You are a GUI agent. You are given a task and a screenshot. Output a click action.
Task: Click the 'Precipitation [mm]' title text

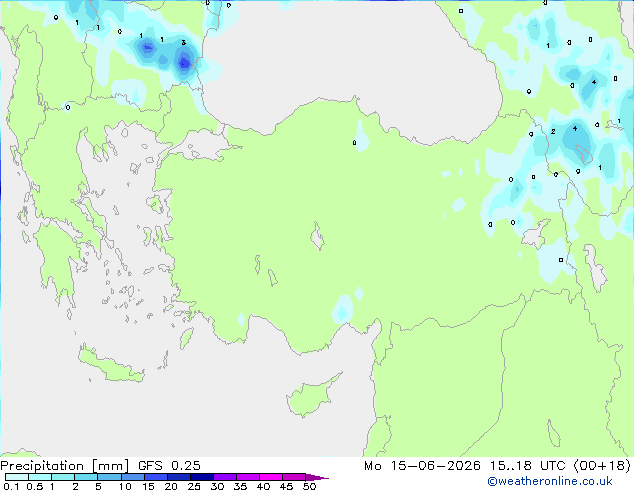[65, 466]
